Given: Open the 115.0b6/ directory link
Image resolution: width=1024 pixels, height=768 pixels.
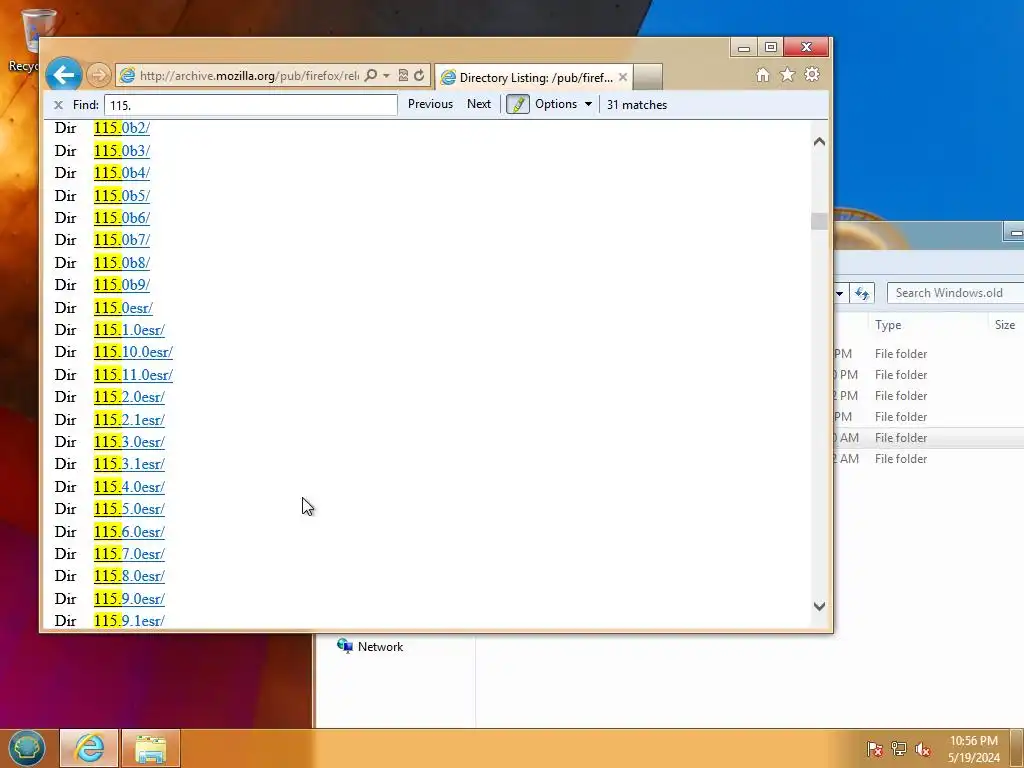Looking at the screenshot, I should click(x=121, y=217).
